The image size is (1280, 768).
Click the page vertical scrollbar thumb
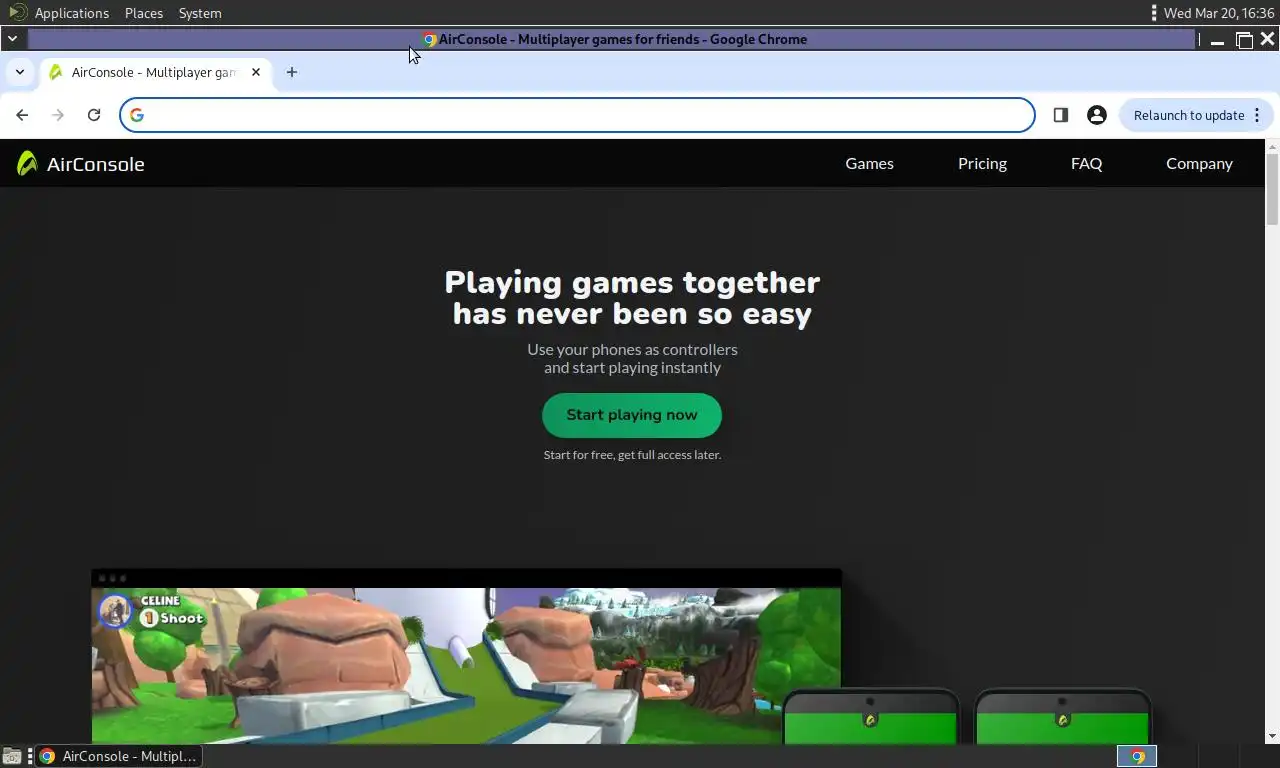1272,190
